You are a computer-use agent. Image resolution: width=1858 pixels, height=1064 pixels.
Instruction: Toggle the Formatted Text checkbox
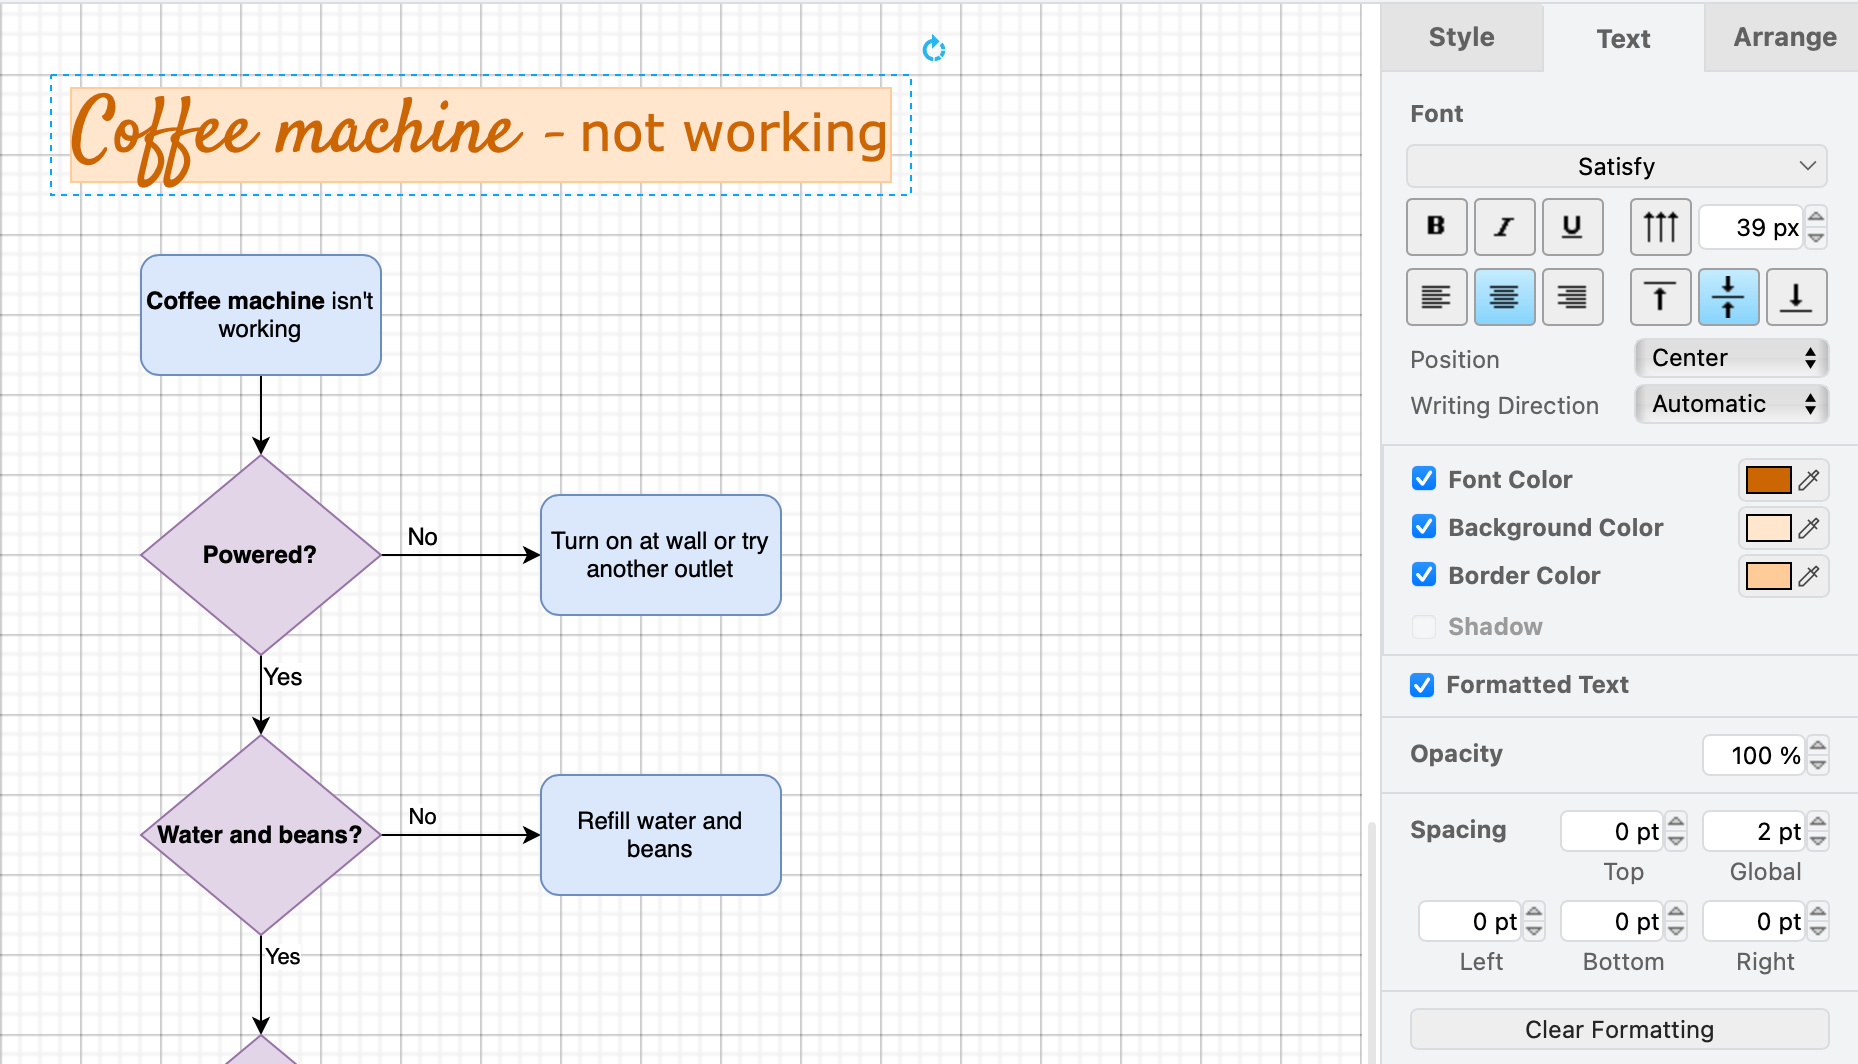tap(1422, 685)
